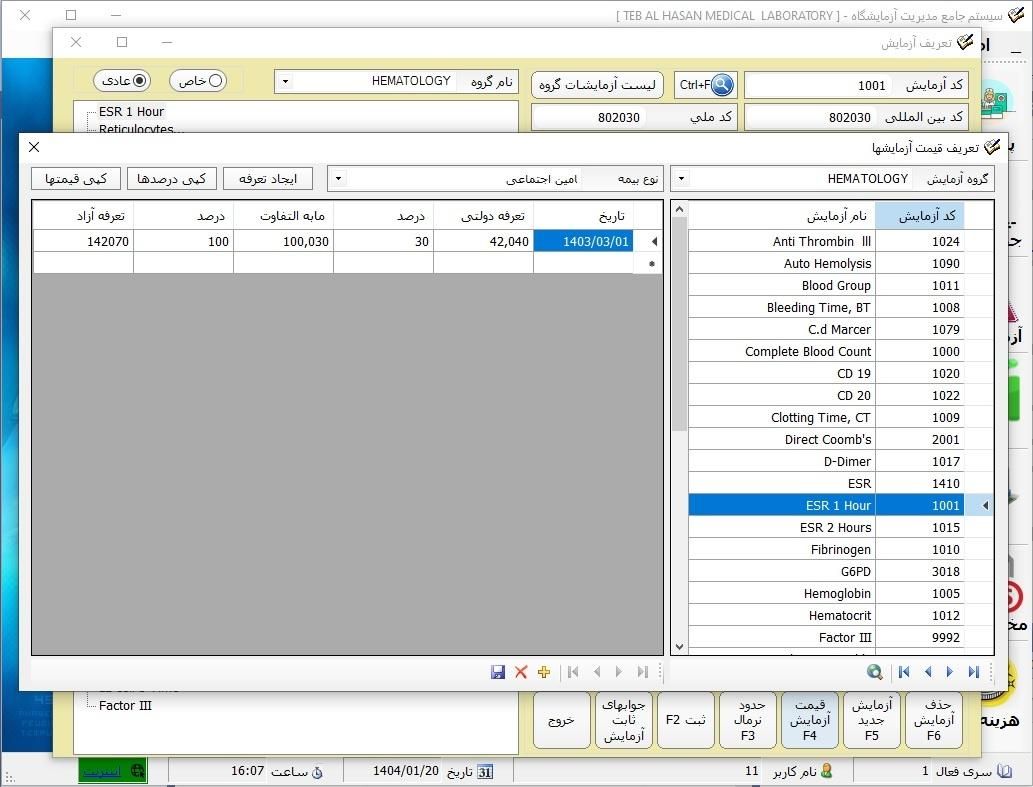Select the ESR 2 Hours row
This screenshot has height=787, width=1033.
pos(826,527)
